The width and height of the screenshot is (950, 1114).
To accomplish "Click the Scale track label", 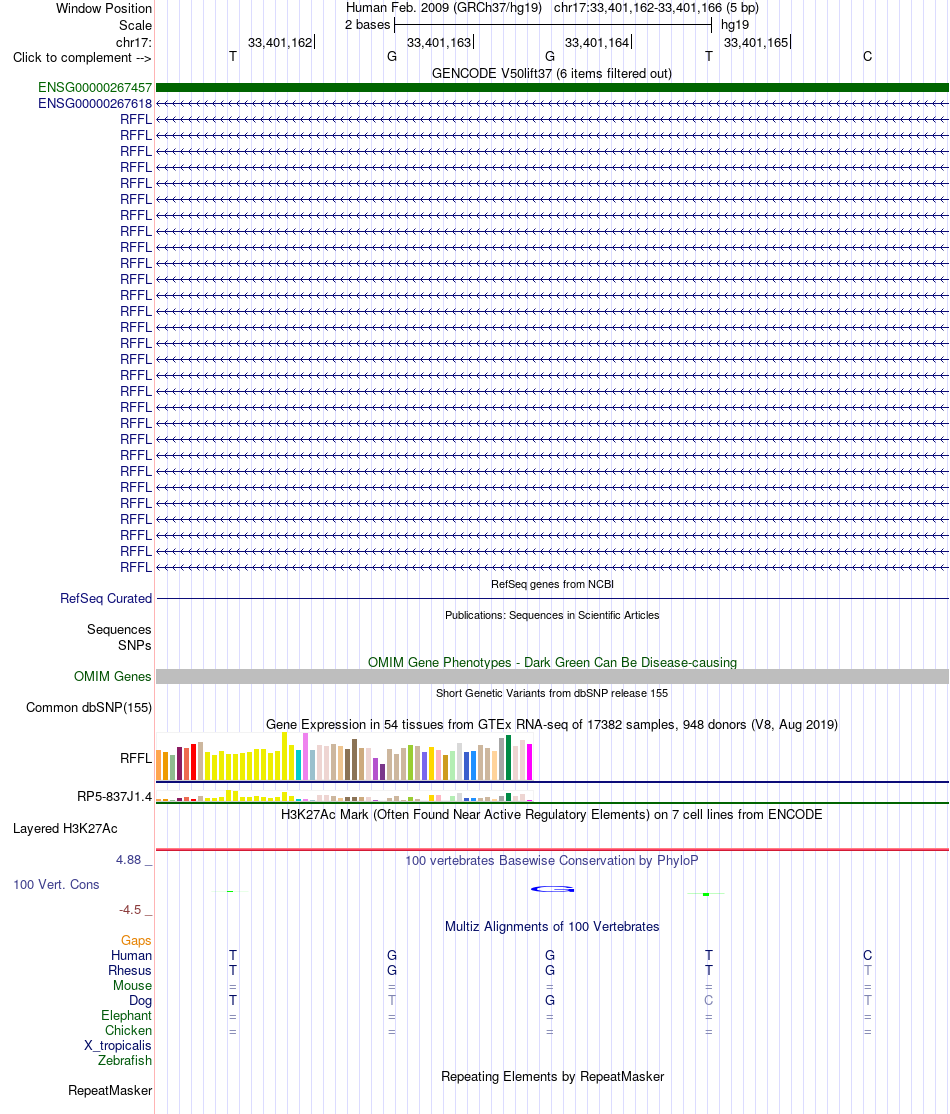I will pos(135,25).
